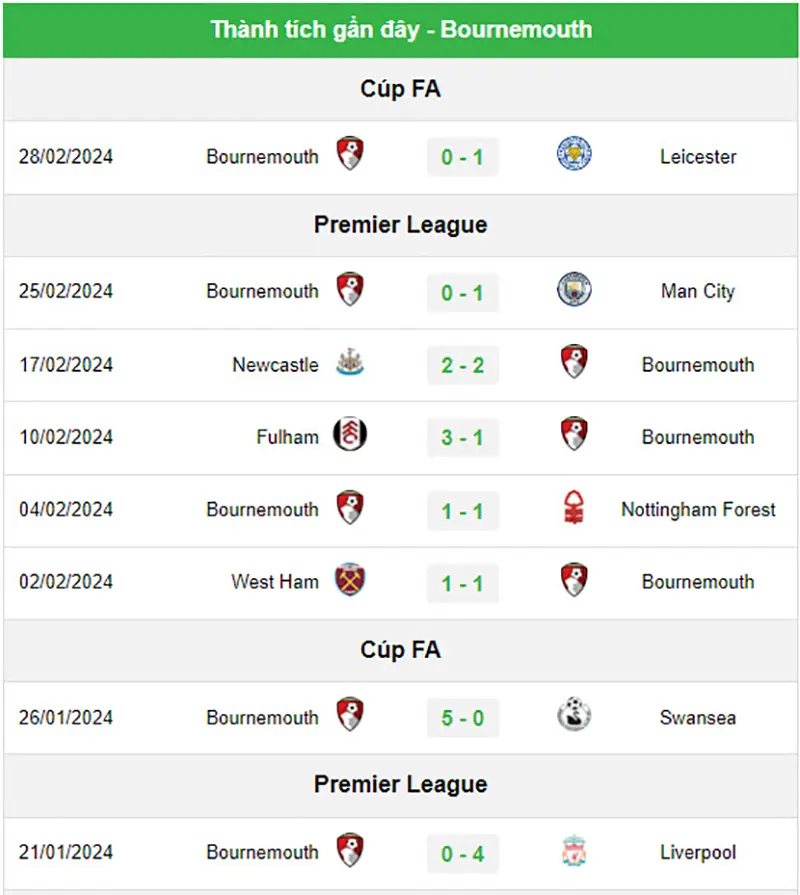Click the Nottingham Forest crest
Viewport: 800px width, 895px height.
pos(574,507)
